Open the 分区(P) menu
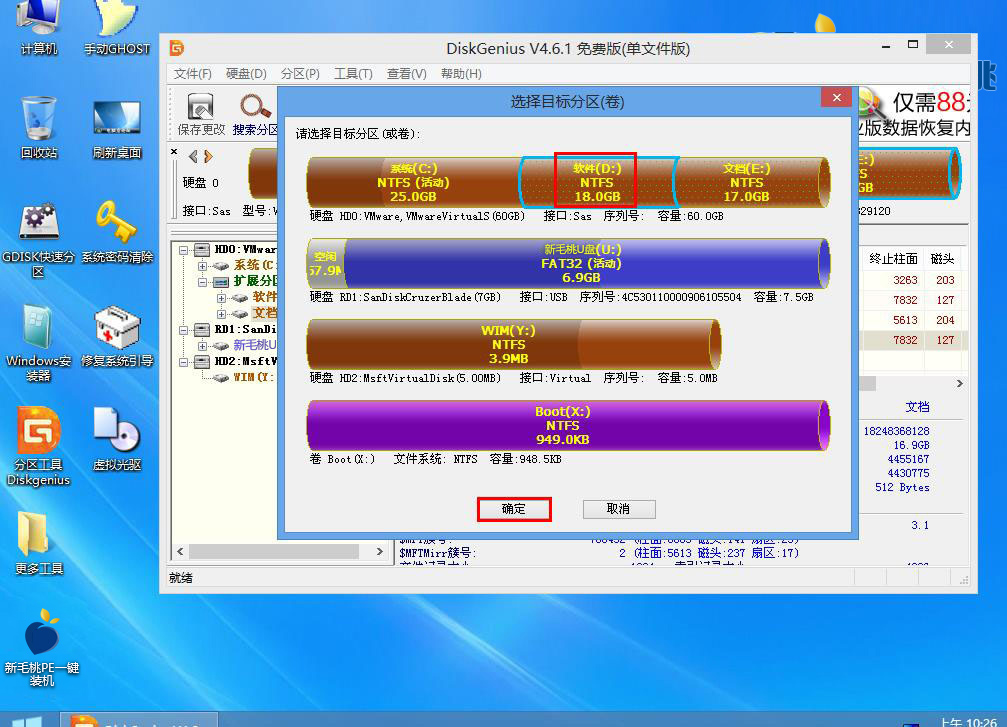This screenshot has height=727, width=1007. [x=300, y=74]
